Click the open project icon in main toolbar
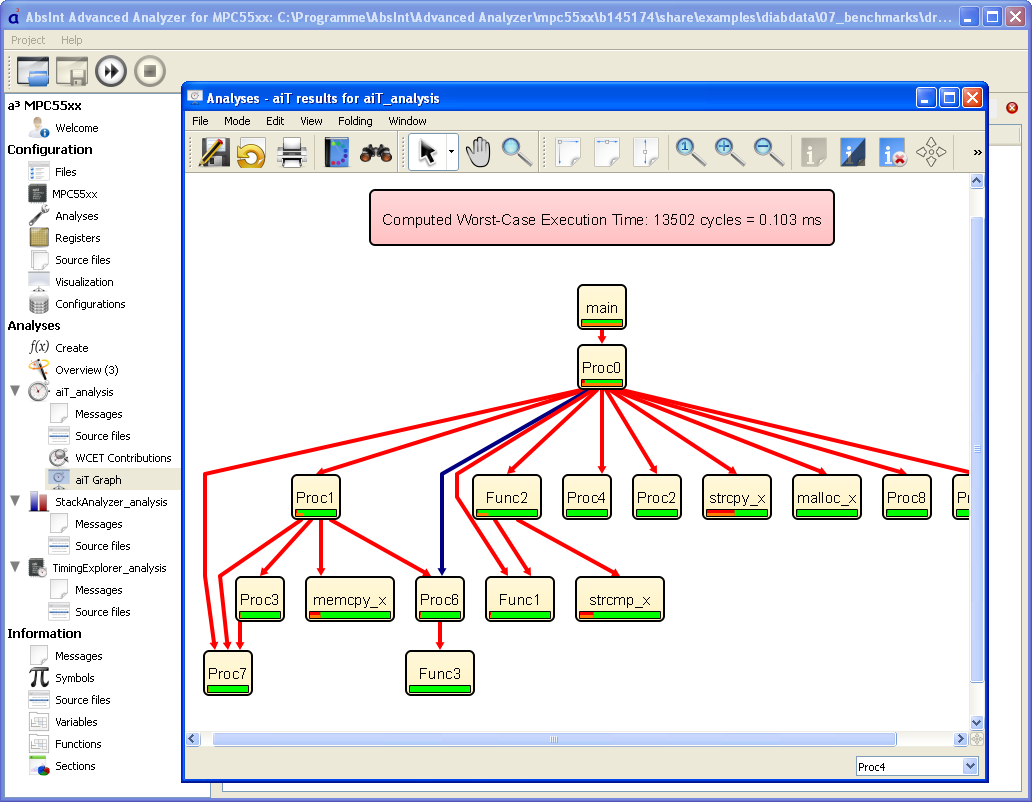The height and width of the screenshot is (802, 1032). pos(33,71)
